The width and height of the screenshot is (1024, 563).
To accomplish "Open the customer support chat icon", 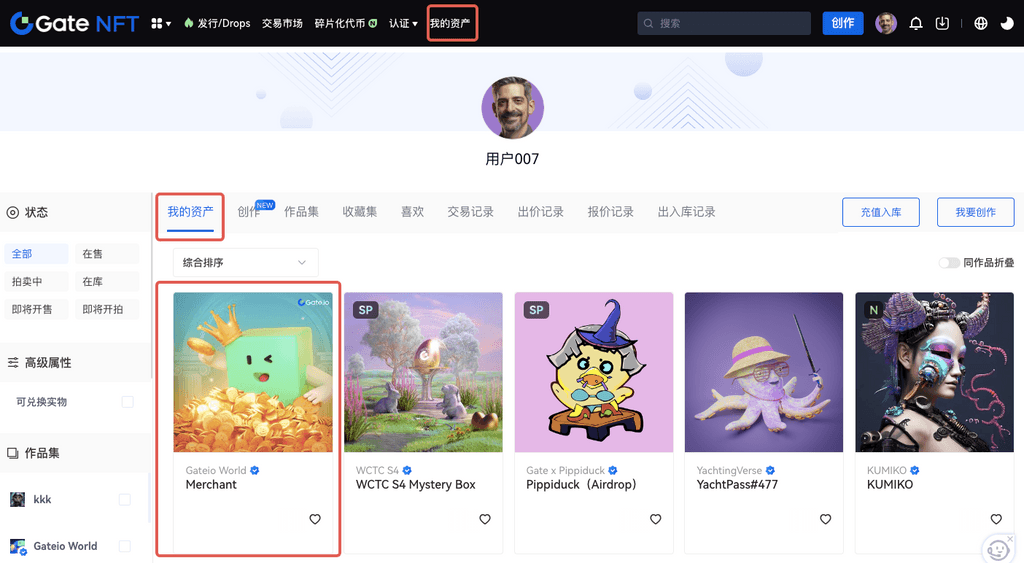I will [x=997, y=548].
